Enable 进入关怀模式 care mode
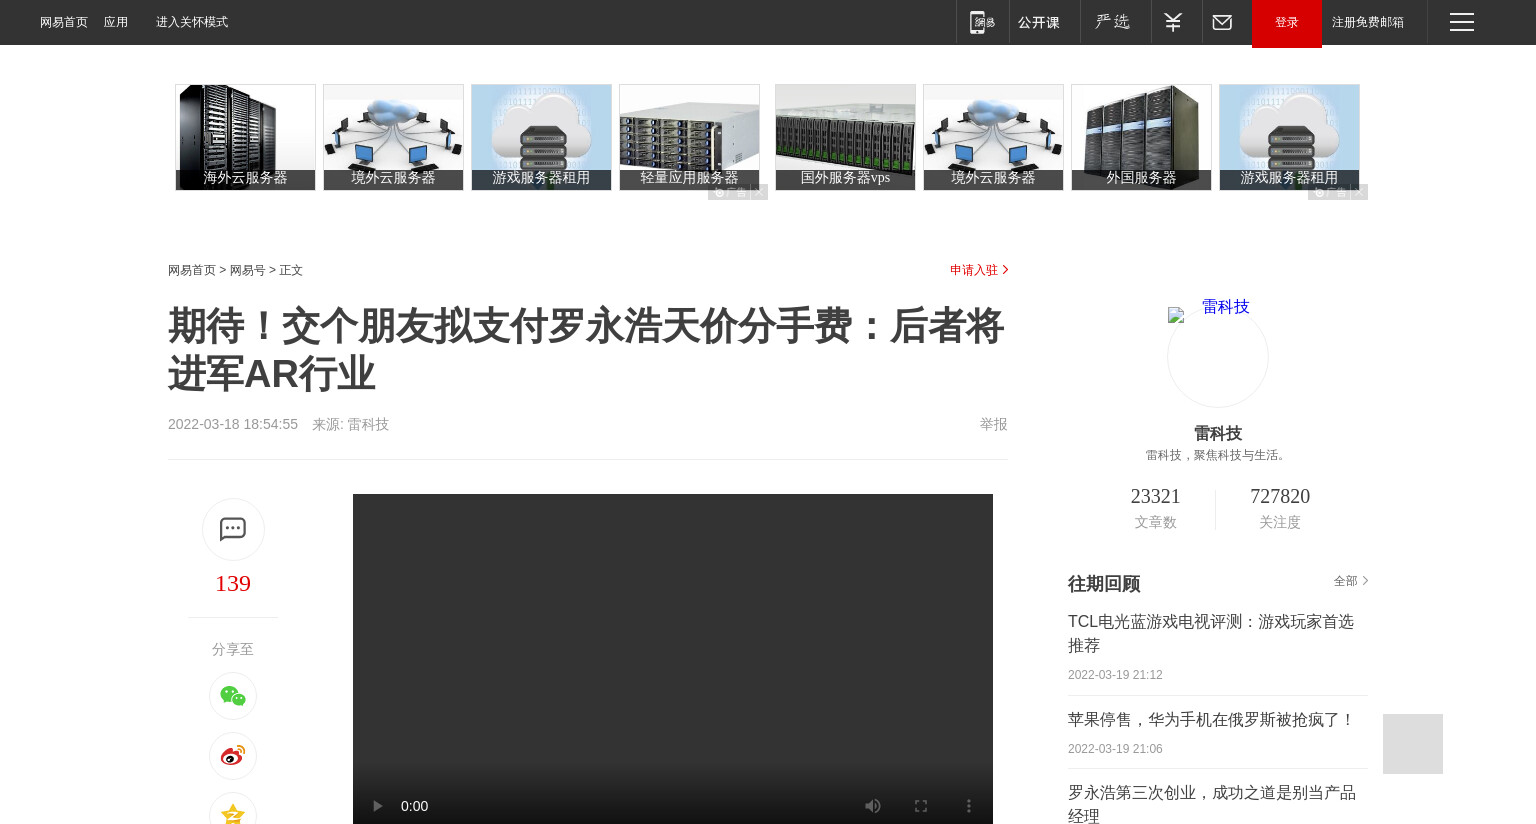The image size is (1536, 824). point(192,22)
